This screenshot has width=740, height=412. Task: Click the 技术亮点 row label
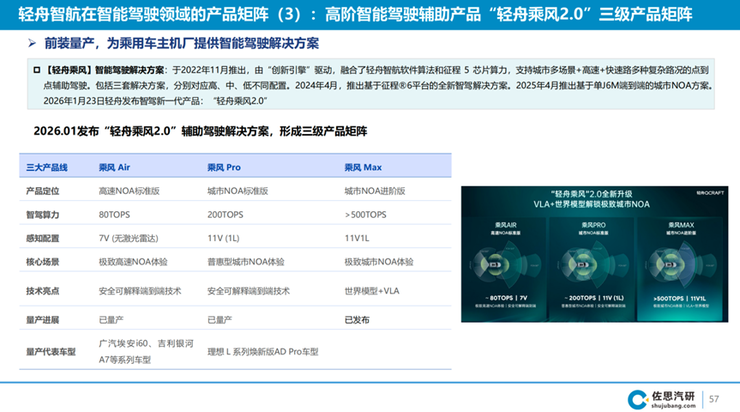[42, 291]
